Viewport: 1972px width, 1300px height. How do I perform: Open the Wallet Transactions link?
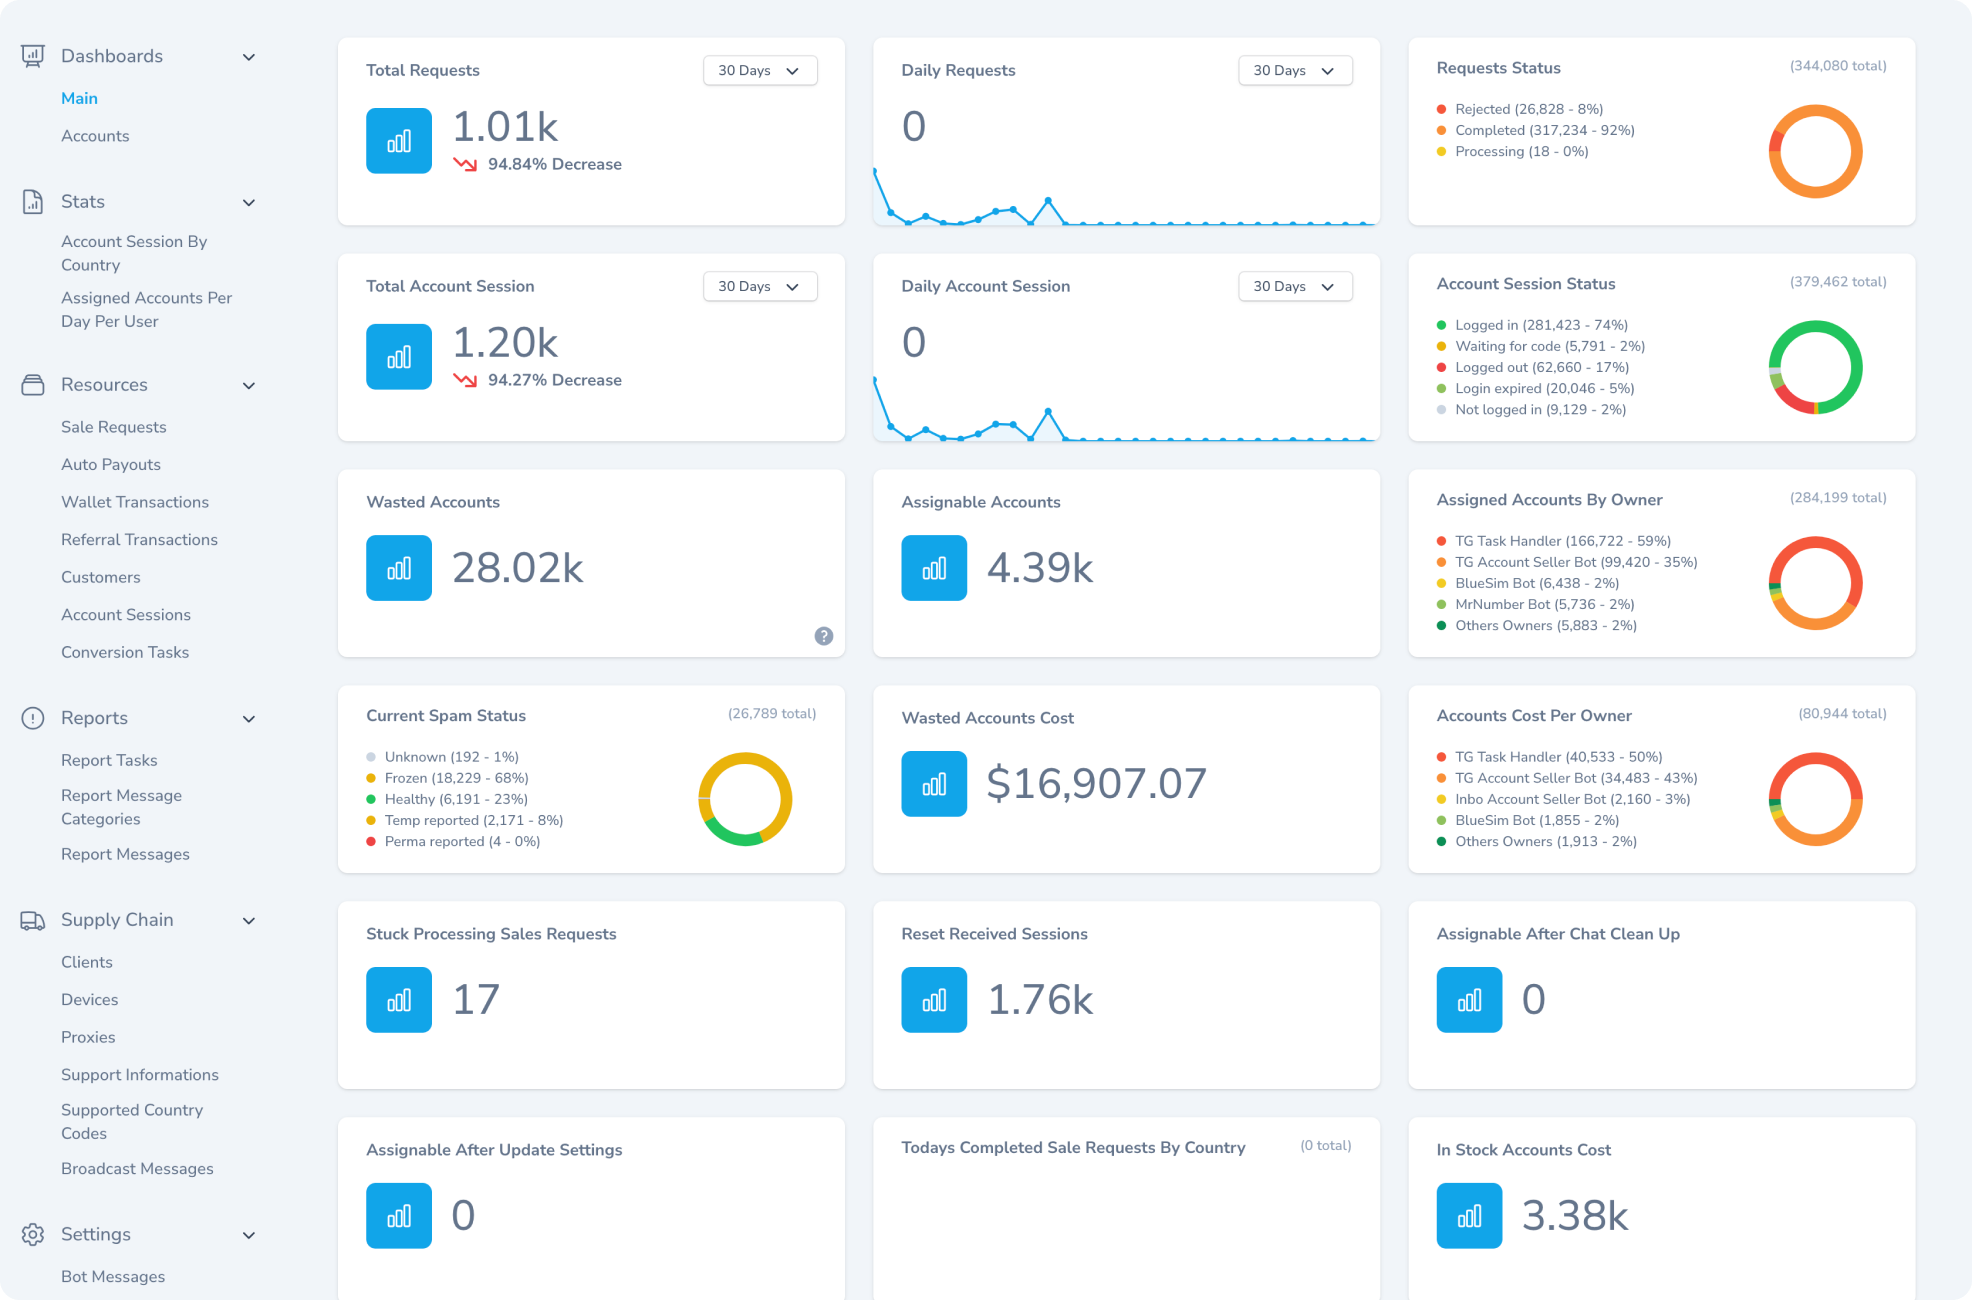pyautogui.click(x=135, y=502)
